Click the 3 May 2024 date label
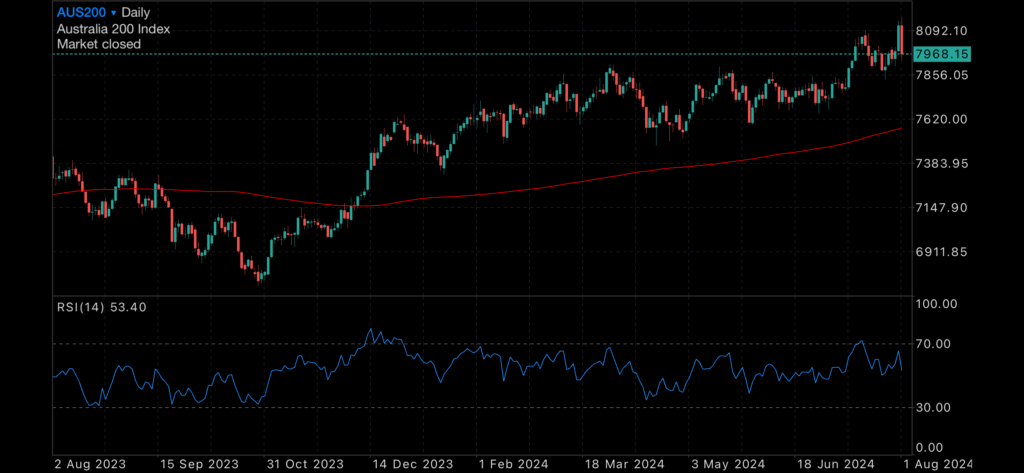The width and height of the screenshot is (1024, 473). [x=727, y=463]
